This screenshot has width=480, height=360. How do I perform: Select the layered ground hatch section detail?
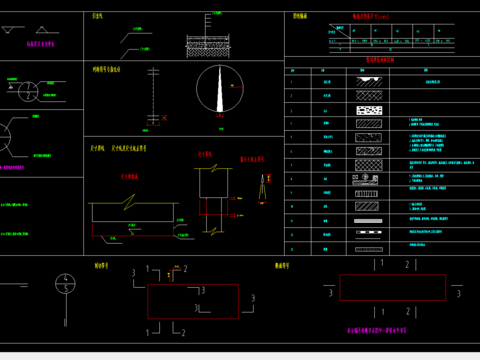coord(208,46)
